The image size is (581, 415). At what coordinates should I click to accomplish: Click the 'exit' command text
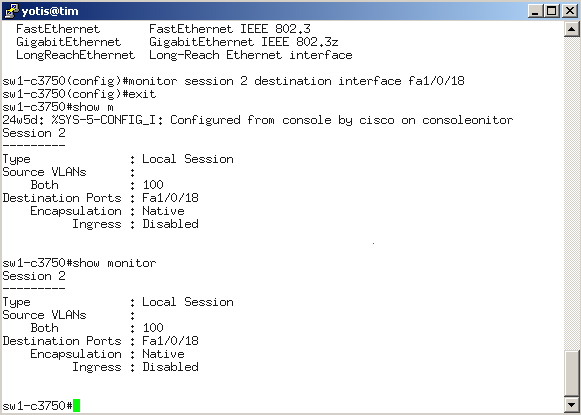pos(142,94)
